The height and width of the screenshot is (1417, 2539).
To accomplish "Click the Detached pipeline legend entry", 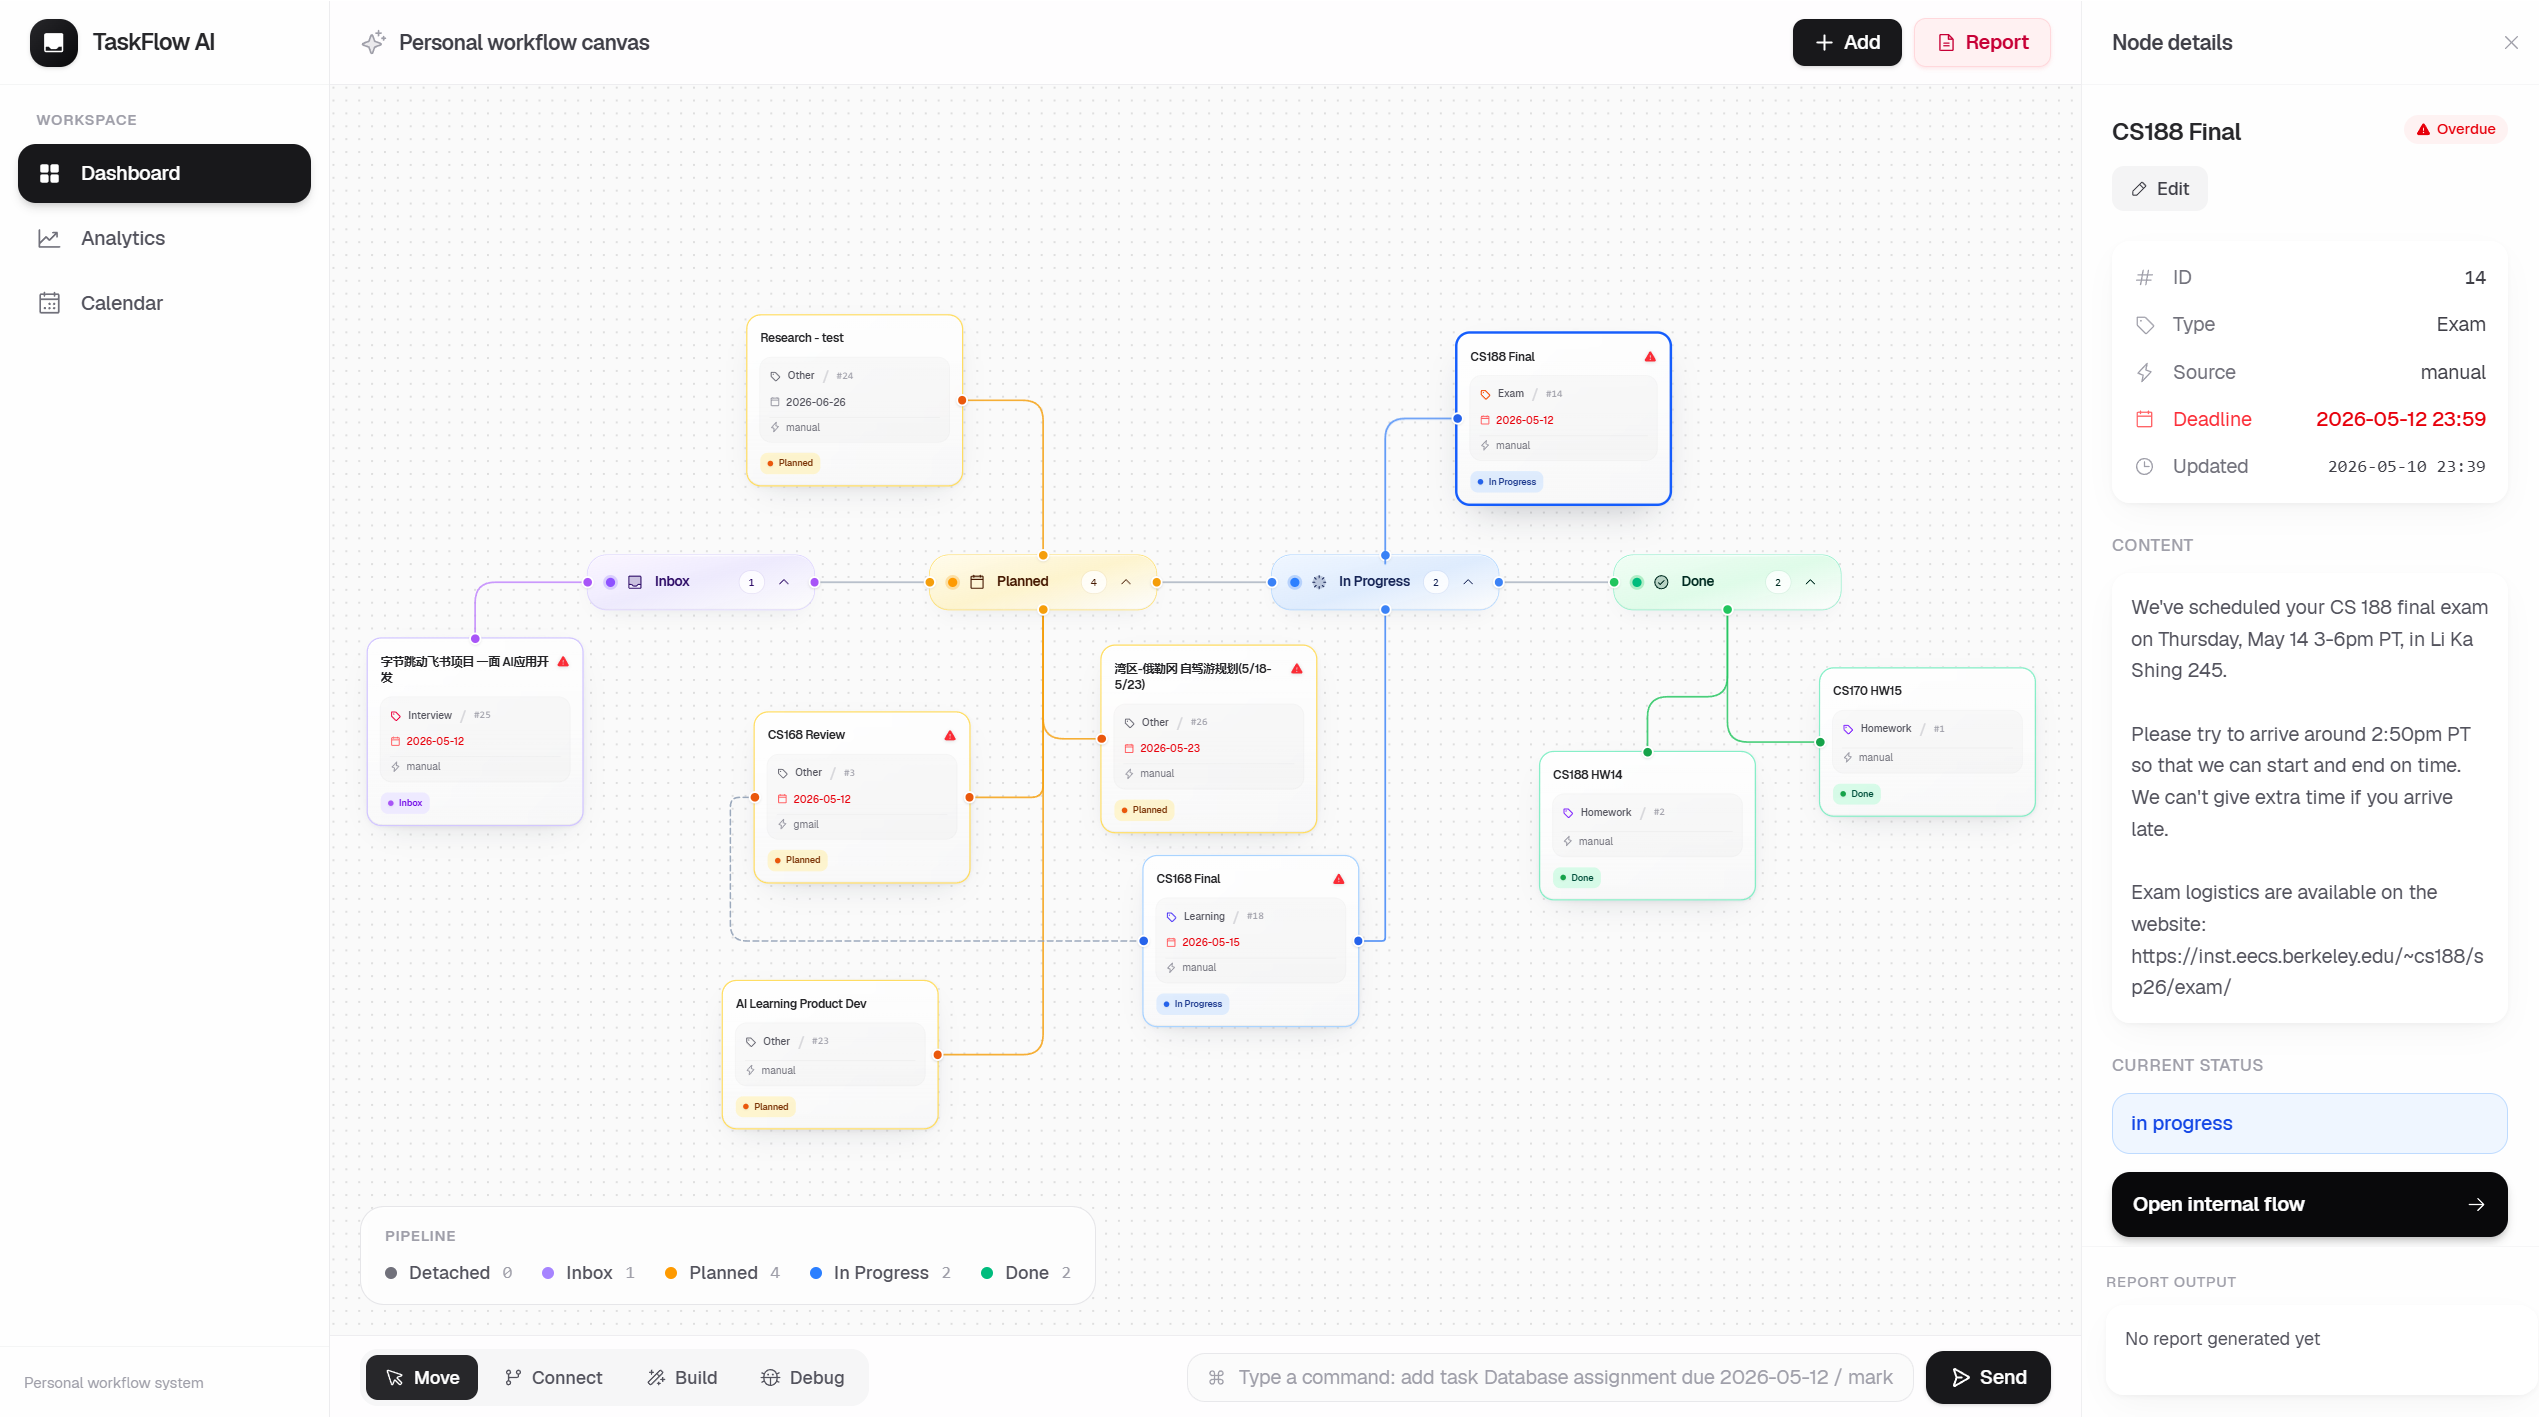I will click(449, 1273).
